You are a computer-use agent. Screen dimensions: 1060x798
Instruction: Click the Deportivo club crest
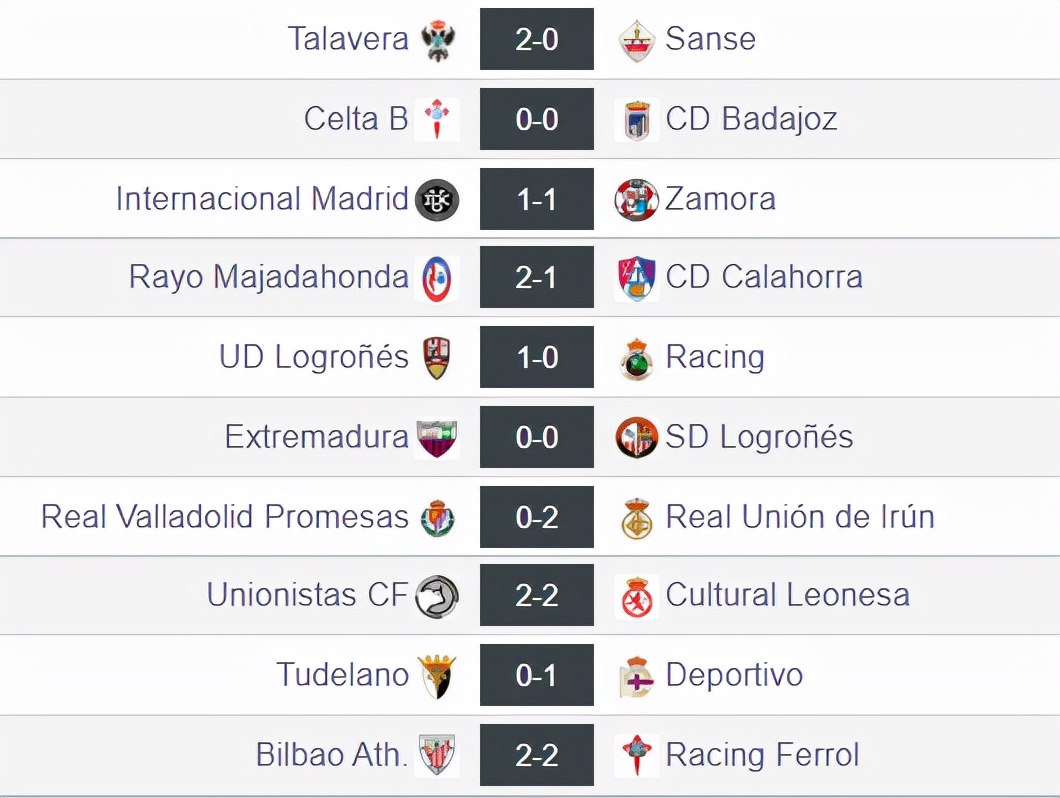637,676
